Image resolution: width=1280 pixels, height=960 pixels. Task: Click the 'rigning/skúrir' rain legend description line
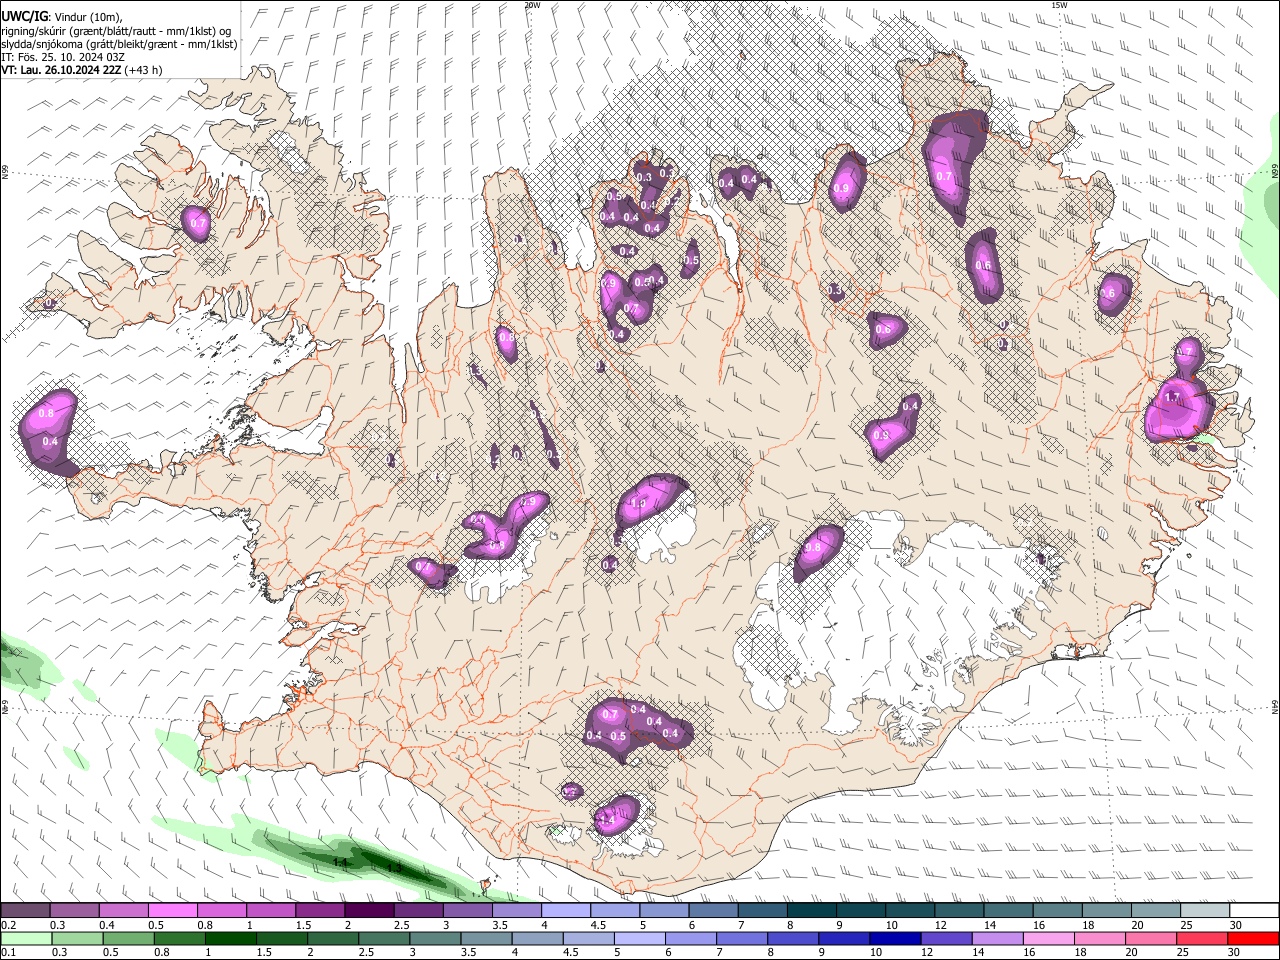point(117,31)
